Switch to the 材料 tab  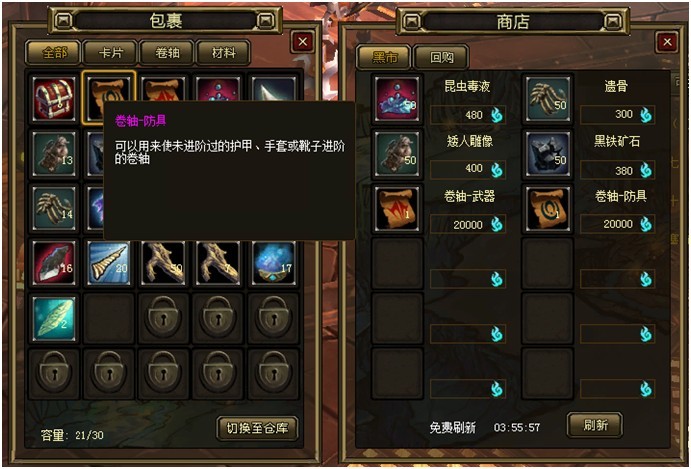(x=223, y=53)
